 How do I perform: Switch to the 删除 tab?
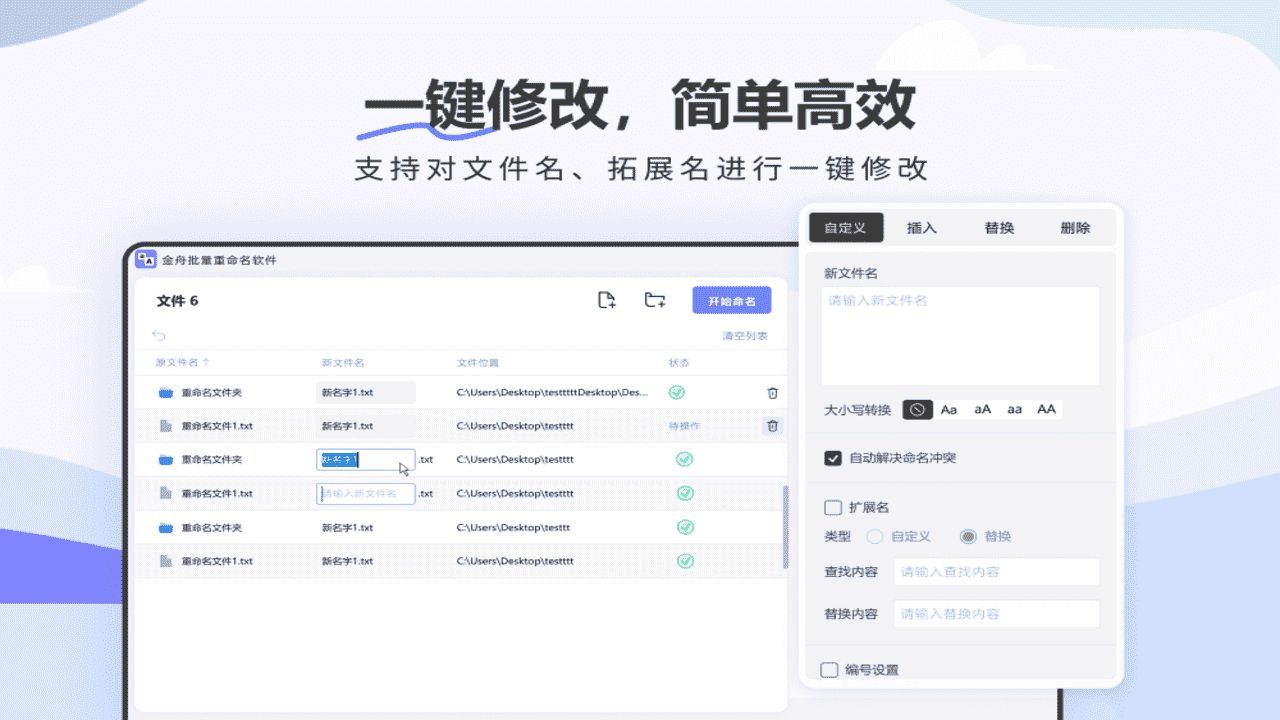point(1074,227)
